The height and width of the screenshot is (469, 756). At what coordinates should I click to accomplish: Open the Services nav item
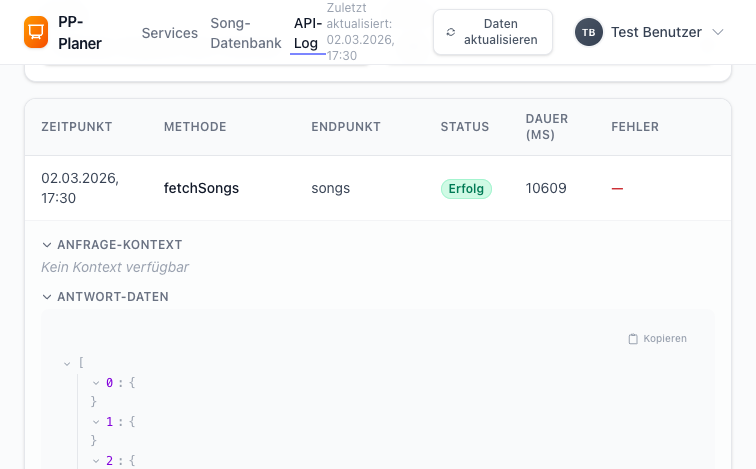170,33
